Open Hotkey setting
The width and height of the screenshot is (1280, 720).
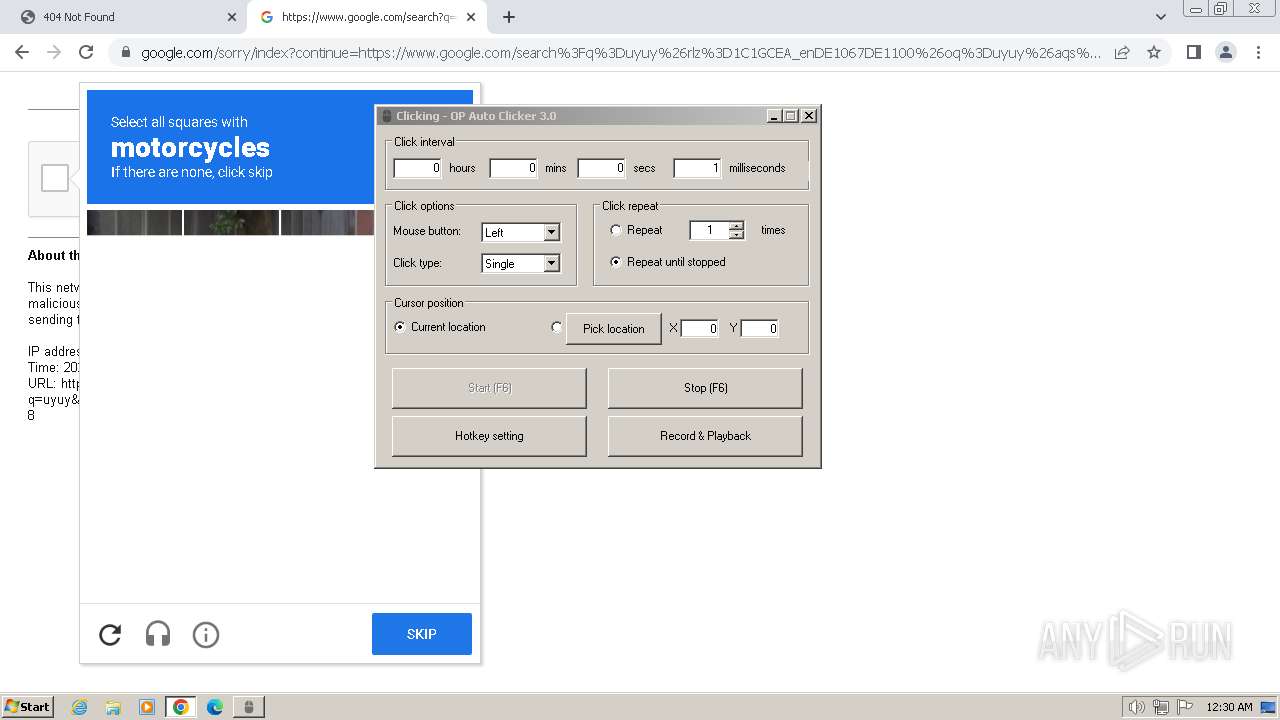[489, 436]
